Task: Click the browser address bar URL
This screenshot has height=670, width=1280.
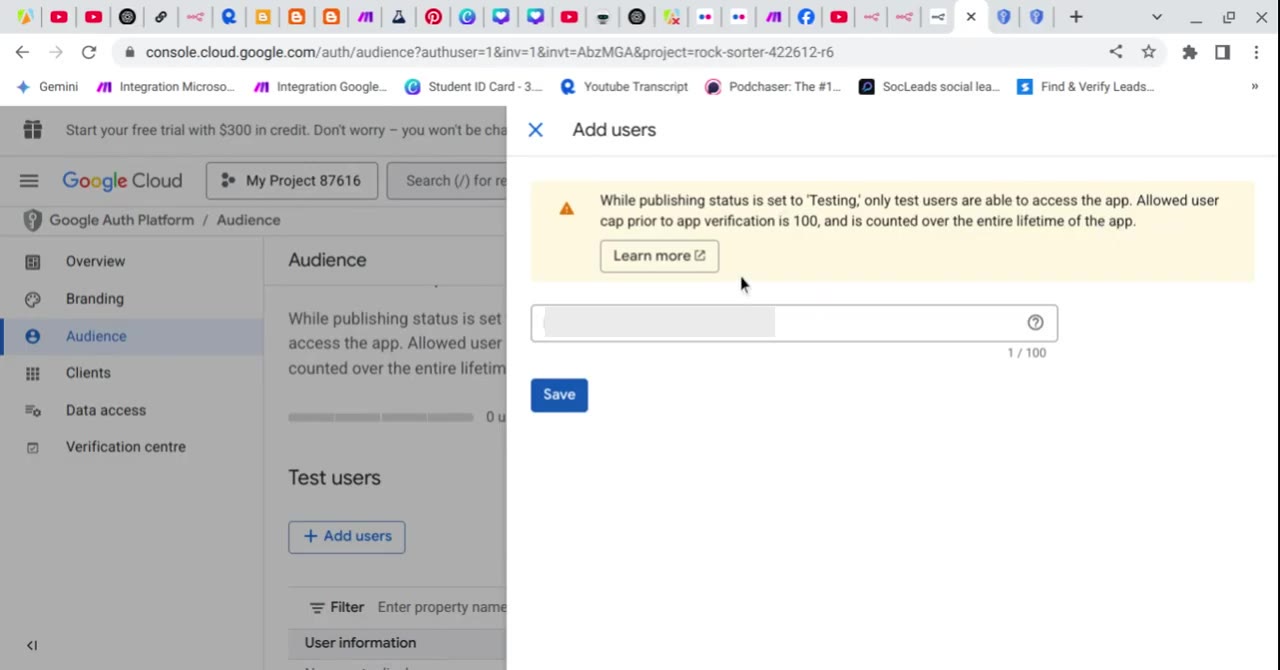Action: coord(489,52)
